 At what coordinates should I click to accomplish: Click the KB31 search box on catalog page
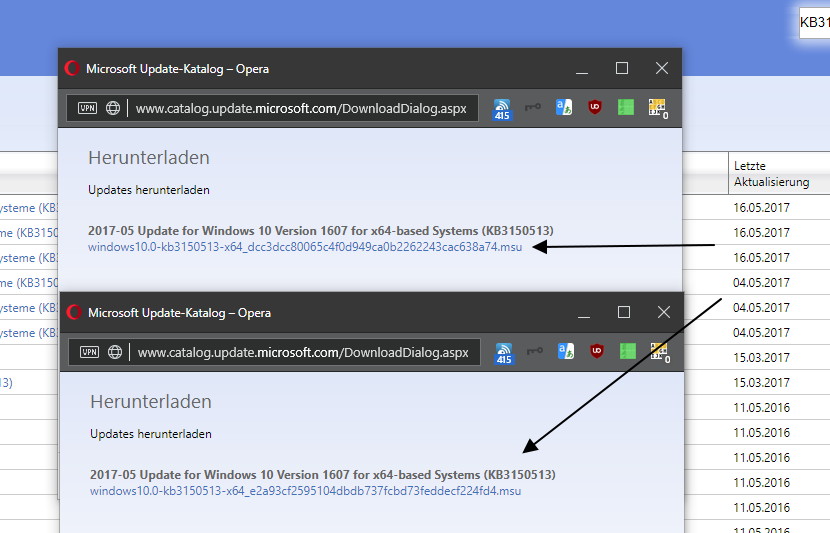pos(814,23)
